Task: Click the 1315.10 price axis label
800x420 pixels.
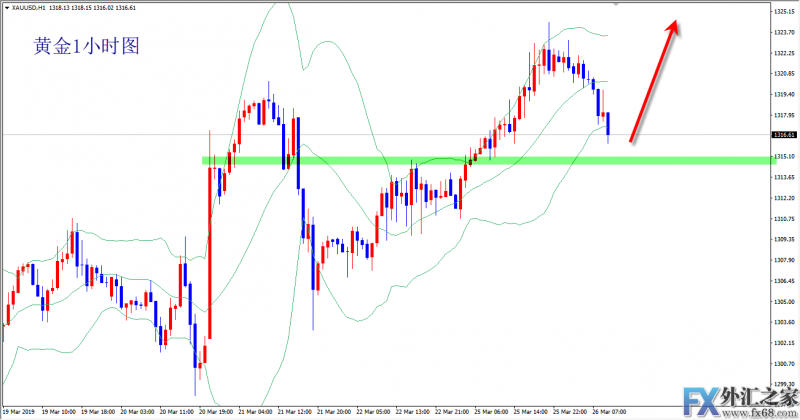Action: [x=783, y=156]
